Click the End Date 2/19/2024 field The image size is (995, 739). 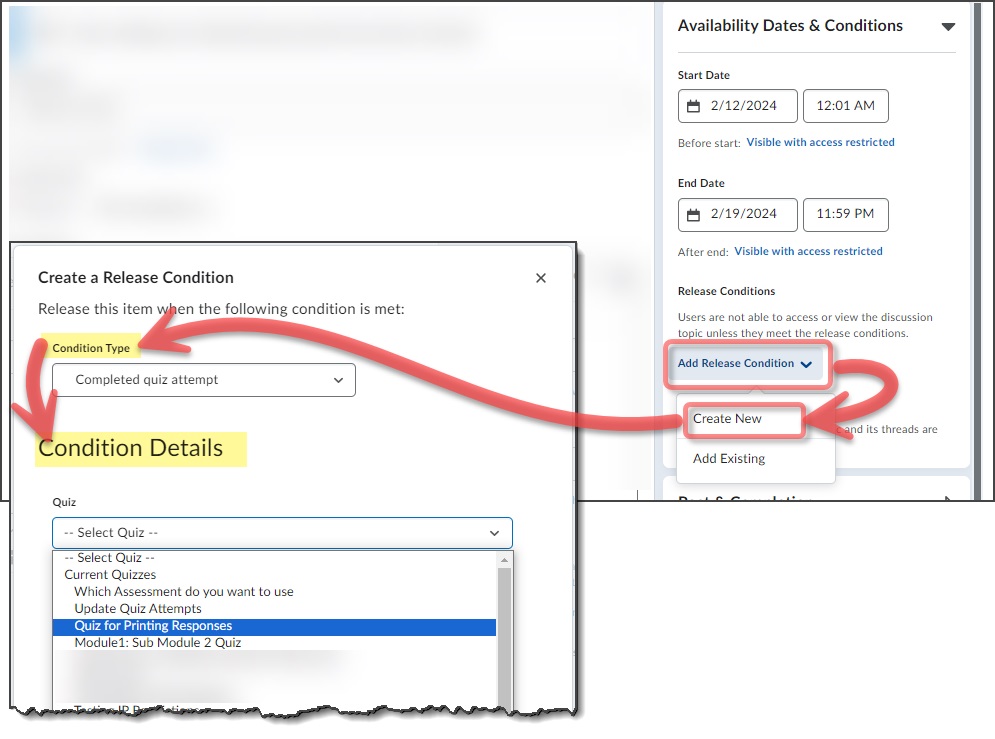point(744,215)
